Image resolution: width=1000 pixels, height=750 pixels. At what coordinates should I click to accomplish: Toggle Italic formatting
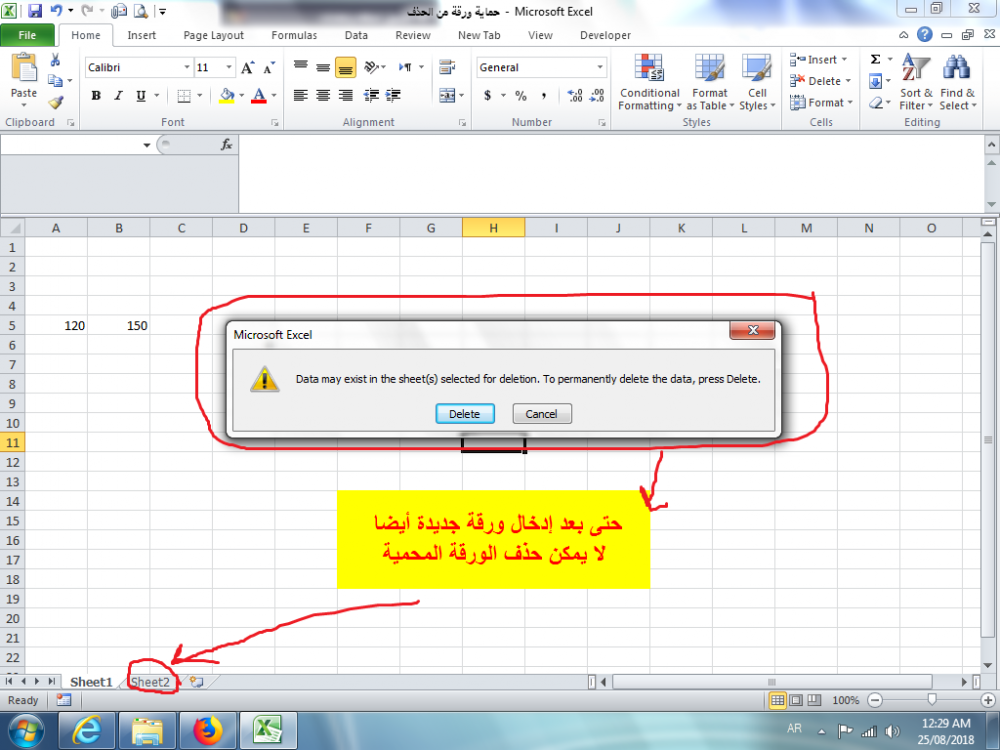[x=118, y=96]
